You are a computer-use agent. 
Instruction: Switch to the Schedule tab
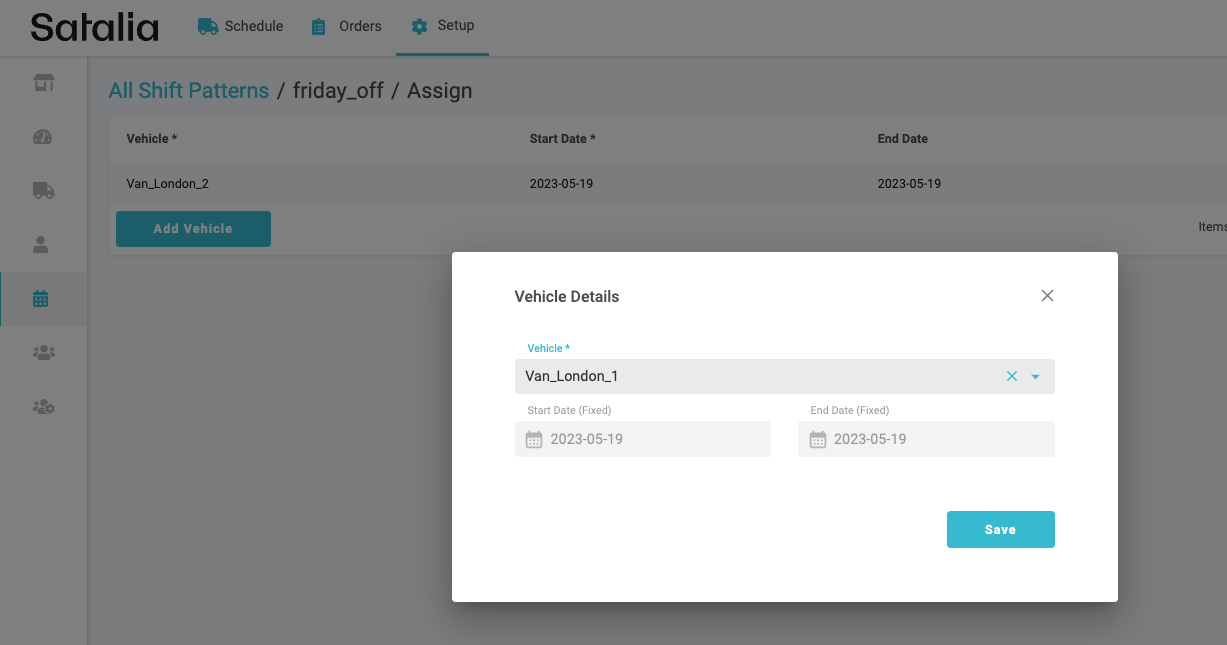coord(241,27)
